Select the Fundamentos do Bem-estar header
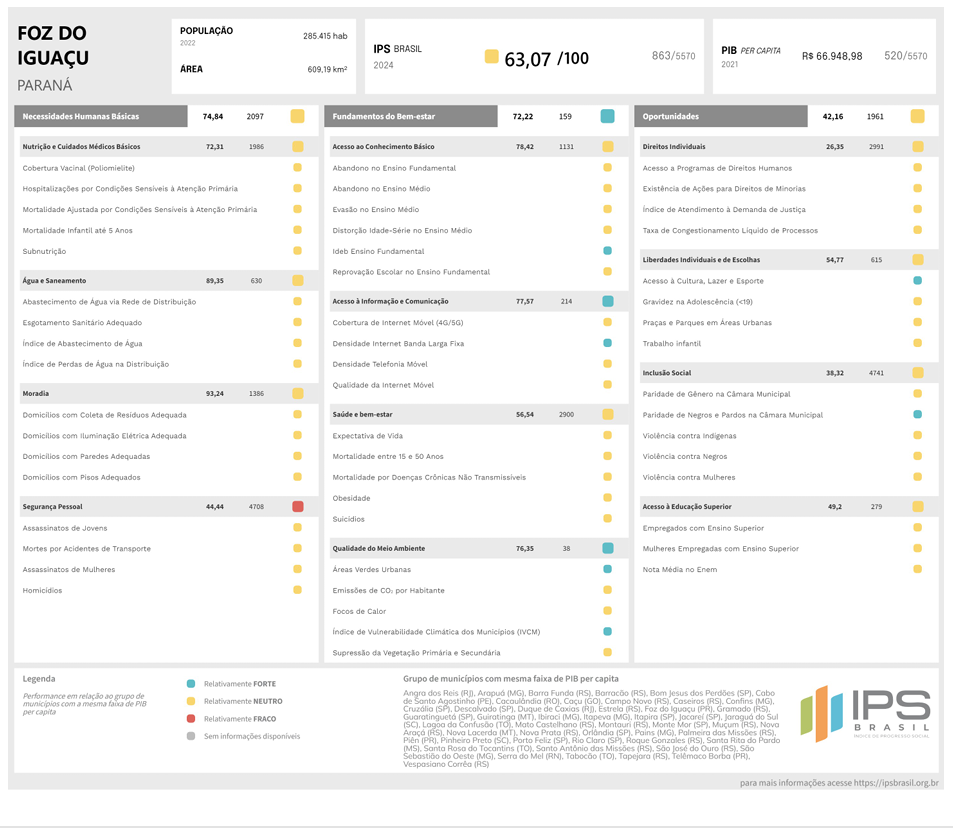This screenshot has width=953, height=828. [x=411, y=116]
